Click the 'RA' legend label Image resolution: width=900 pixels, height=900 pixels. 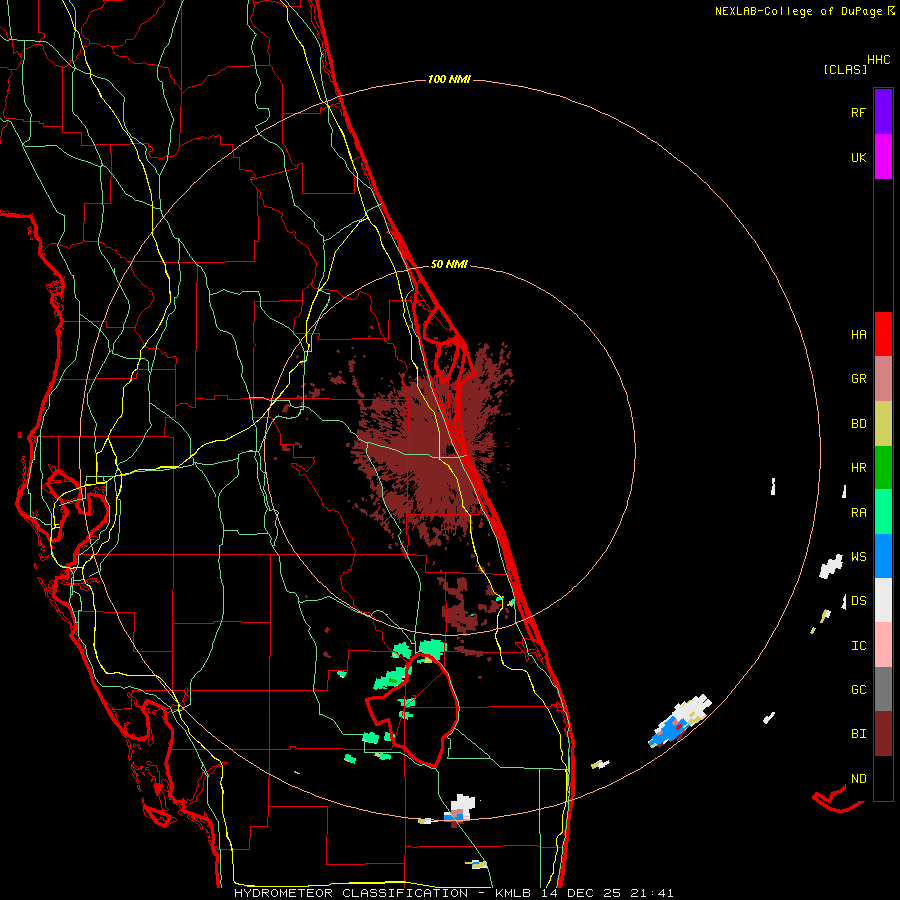[x=858, y=512]
